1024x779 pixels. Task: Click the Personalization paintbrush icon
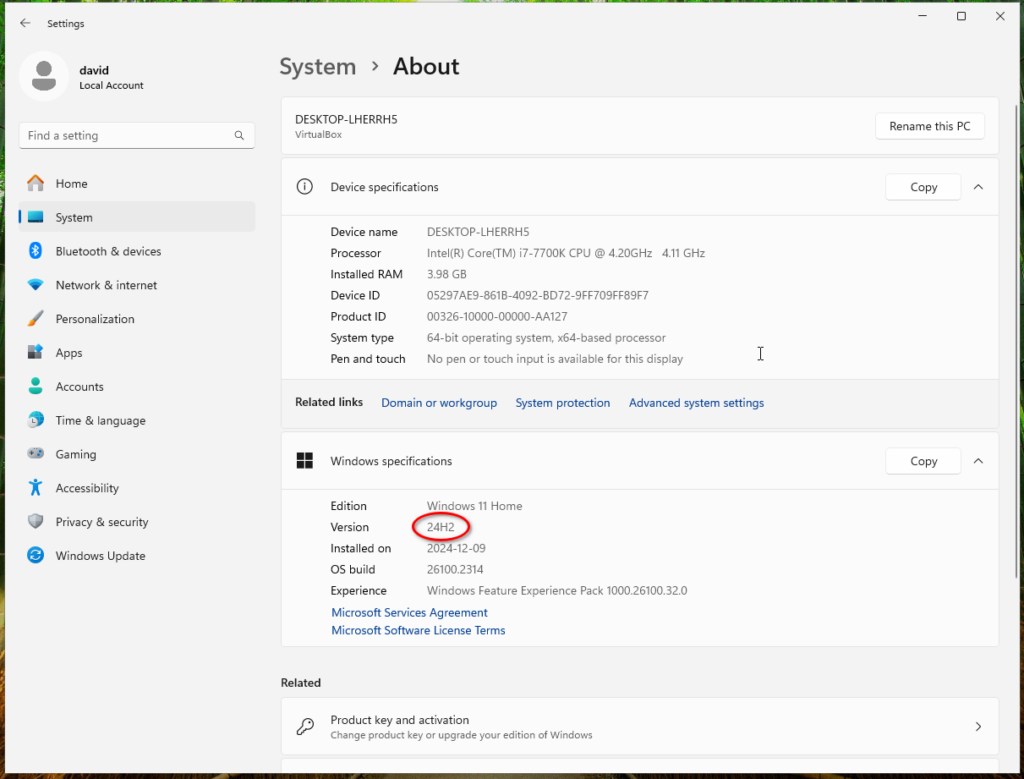[x=35, y=319]
